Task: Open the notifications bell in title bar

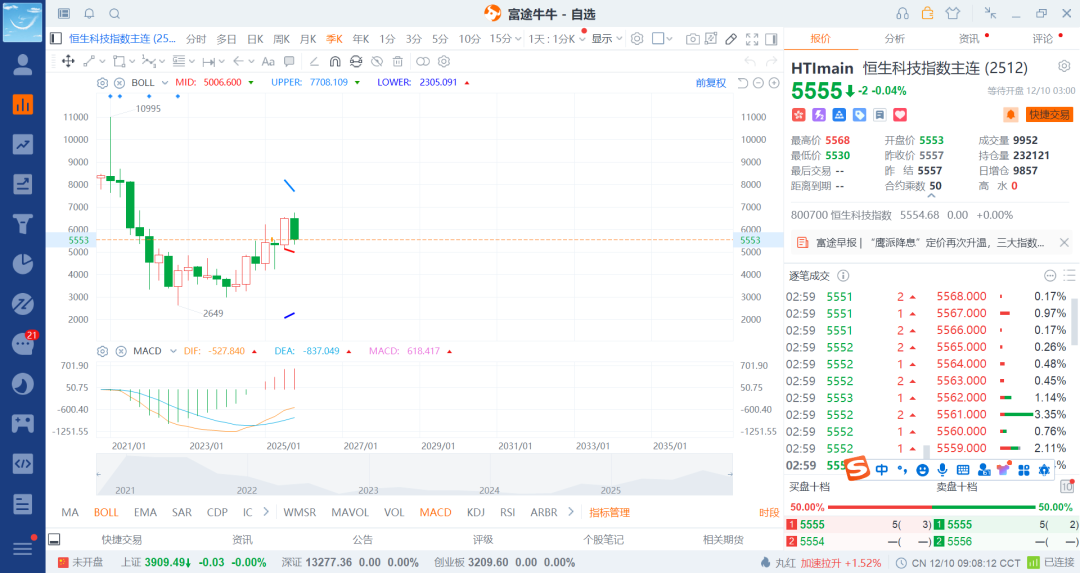Action: click(90, 14)
